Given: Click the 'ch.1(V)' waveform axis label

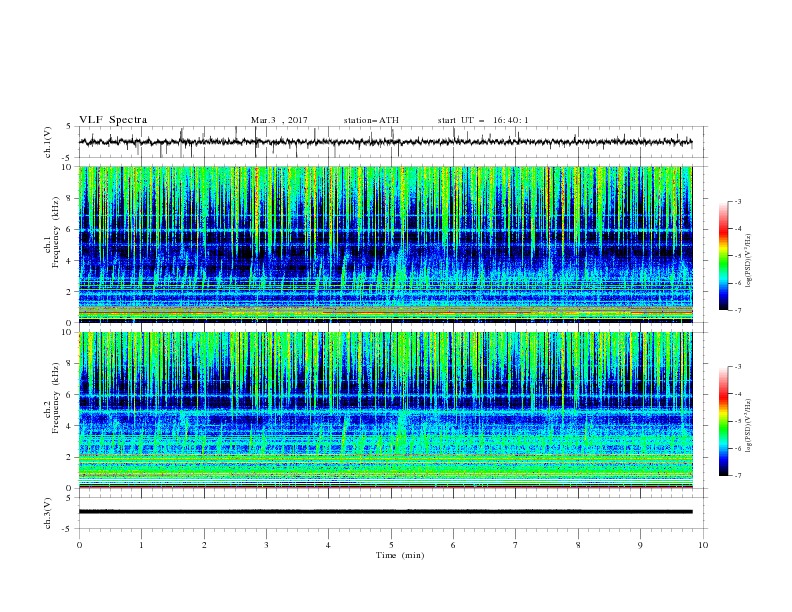Looking at the screenshot, I should (48, 142).
